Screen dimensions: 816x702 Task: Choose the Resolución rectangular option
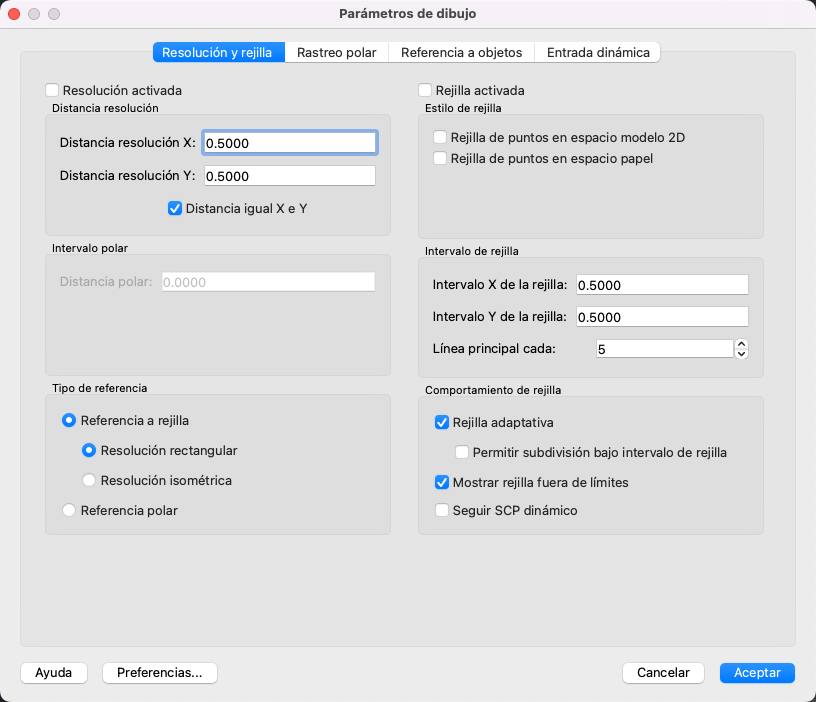[x=90, y=450]
